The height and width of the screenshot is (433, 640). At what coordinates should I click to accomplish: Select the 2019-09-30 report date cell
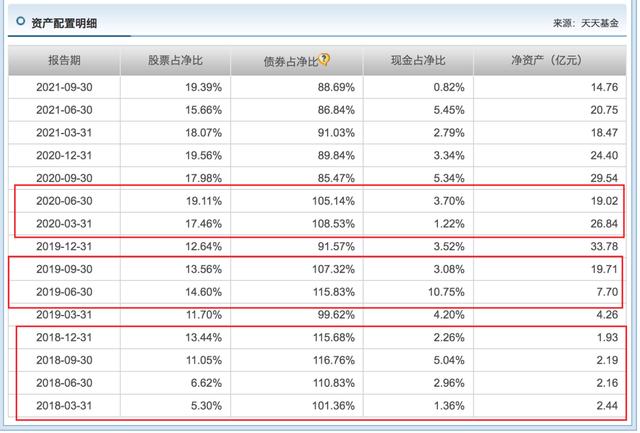(64, 269)
